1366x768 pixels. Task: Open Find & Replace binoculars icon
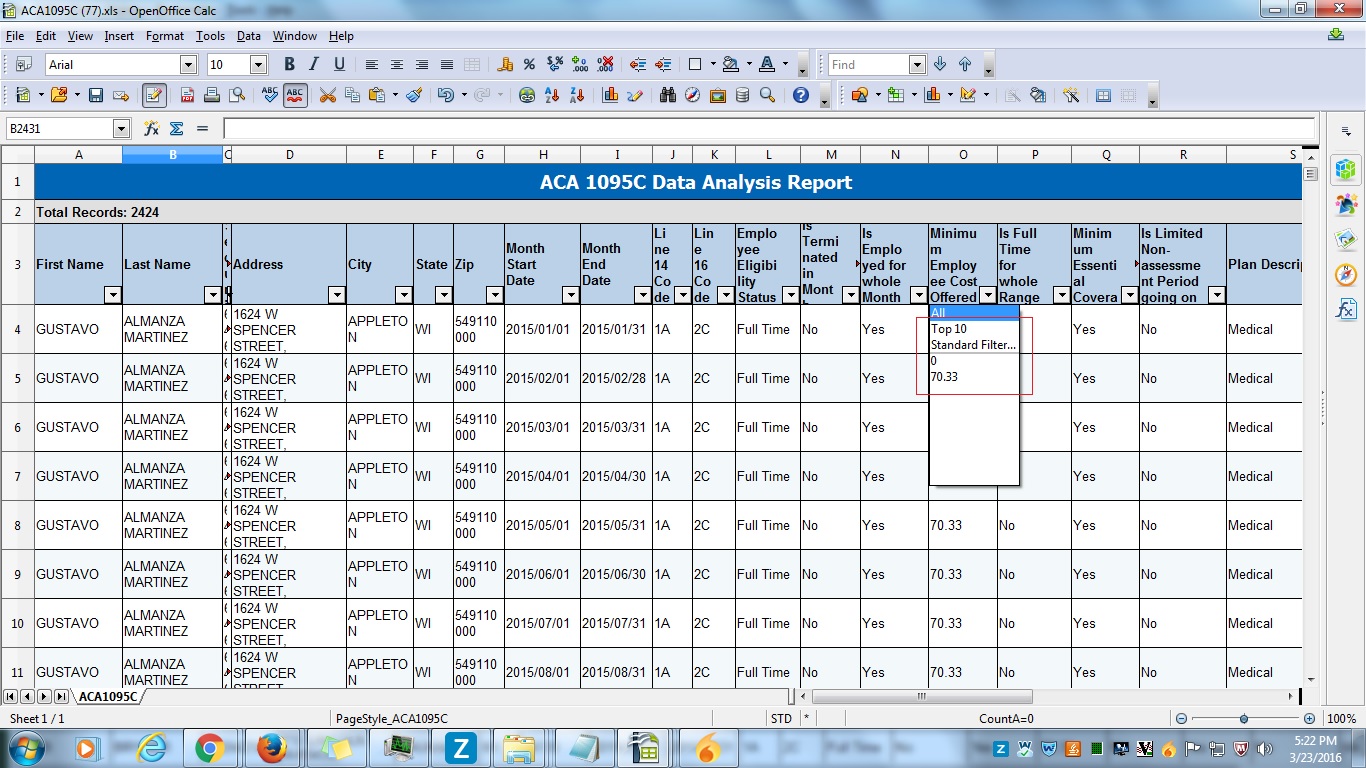click(x=667, y=95)
